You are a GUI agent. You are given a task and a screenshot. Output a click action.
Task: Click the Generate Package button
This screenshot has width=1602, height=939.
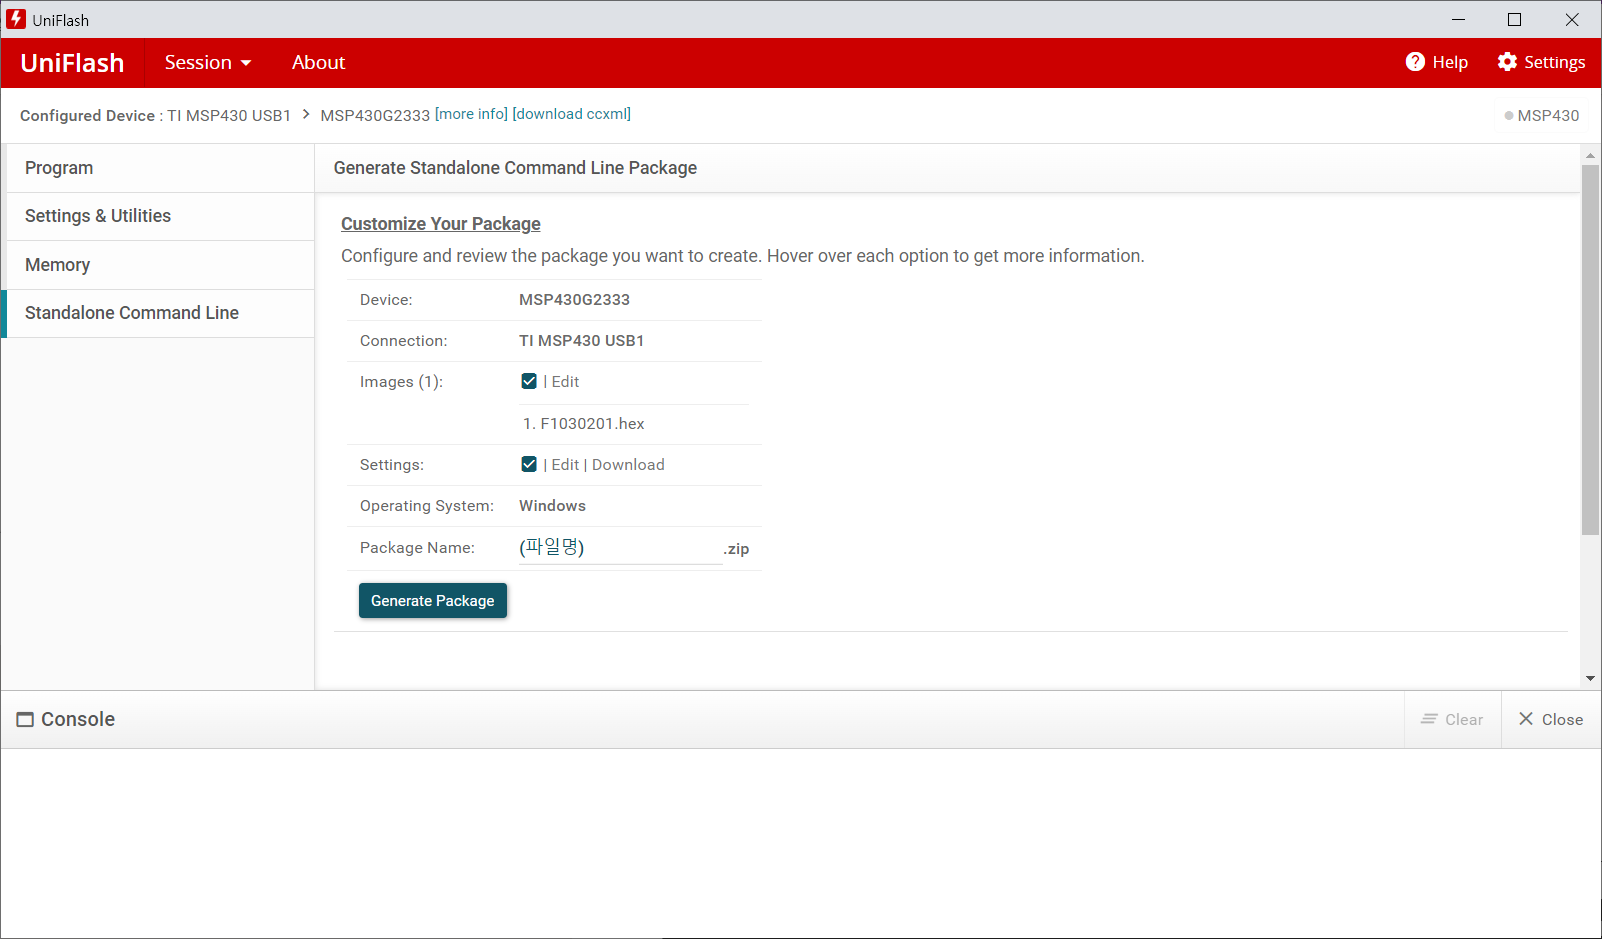pyautogui.click(x=433, y=601)
